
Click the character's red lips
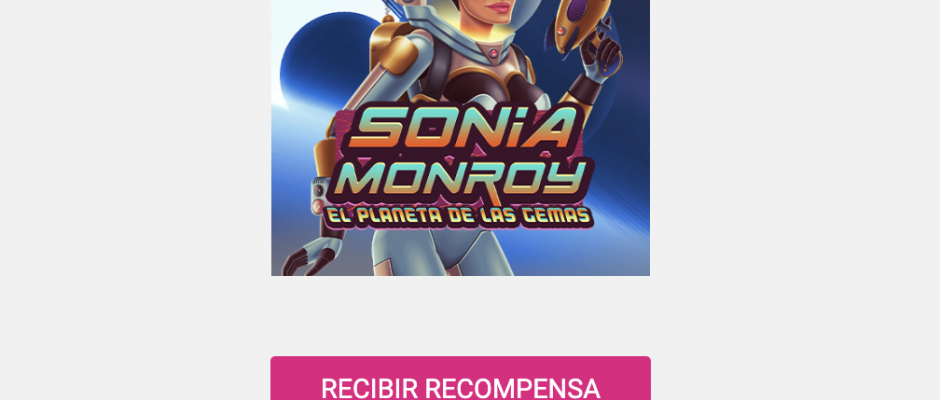coord(498,7)
